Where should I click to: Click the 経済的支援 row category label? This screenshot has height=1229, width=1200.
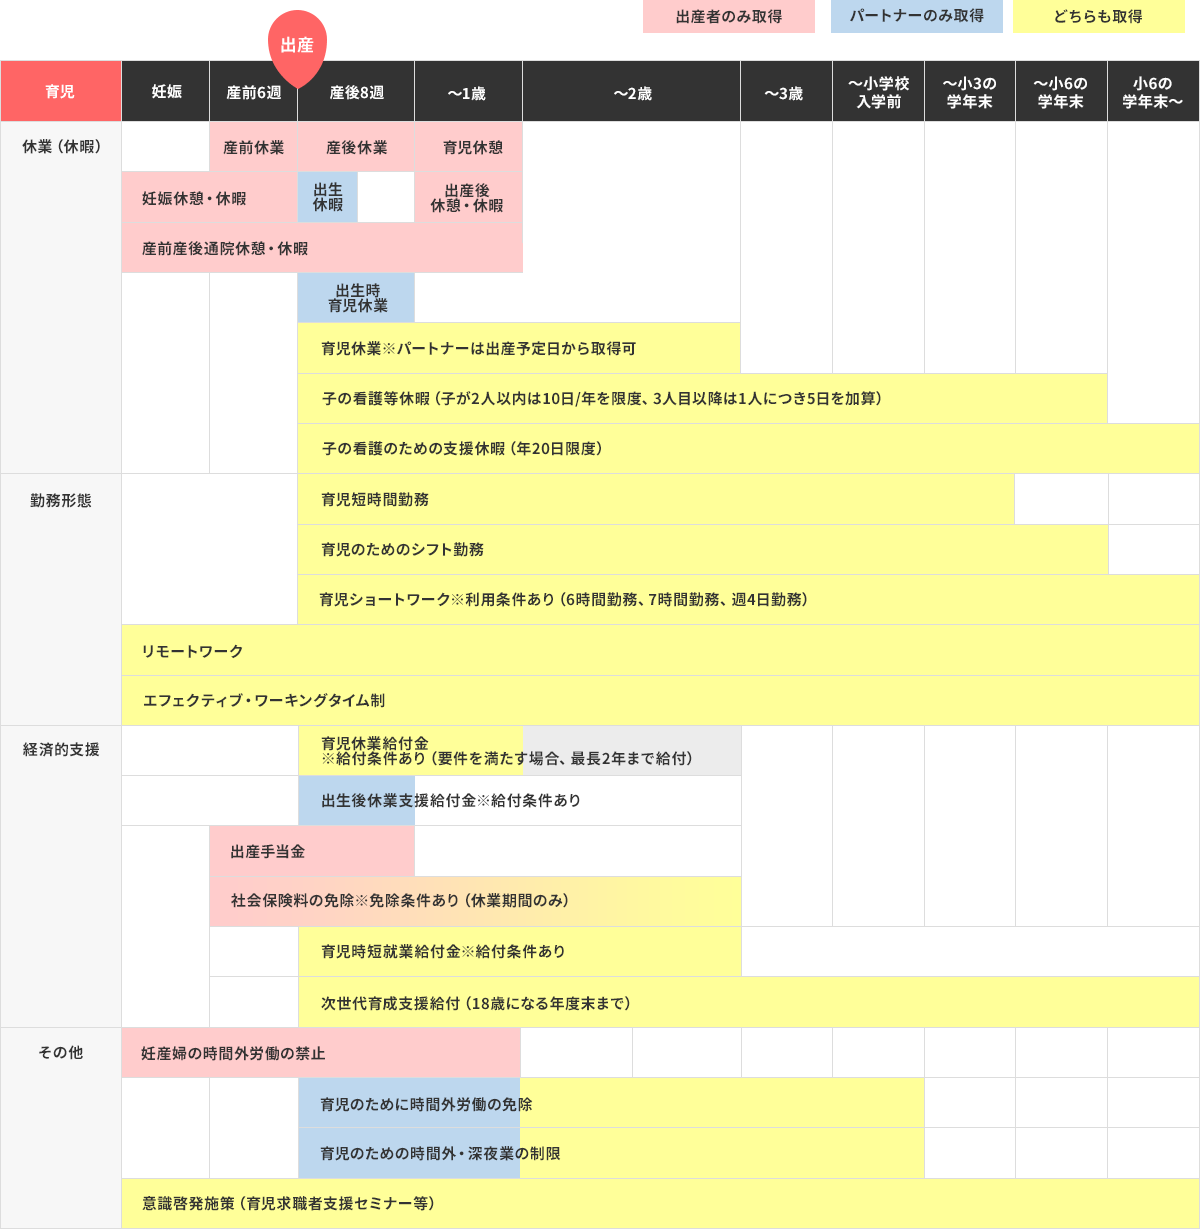[61, 750]
